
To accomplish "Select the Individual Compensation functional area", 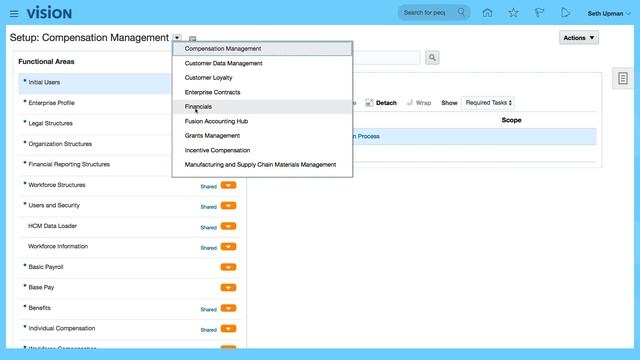I will point(62,328).
